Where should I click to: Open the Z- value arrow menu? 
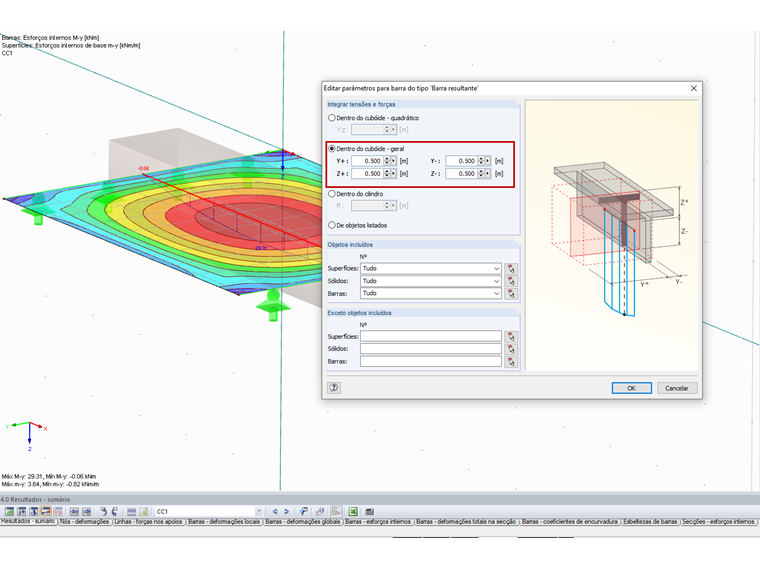click(488, 174)
